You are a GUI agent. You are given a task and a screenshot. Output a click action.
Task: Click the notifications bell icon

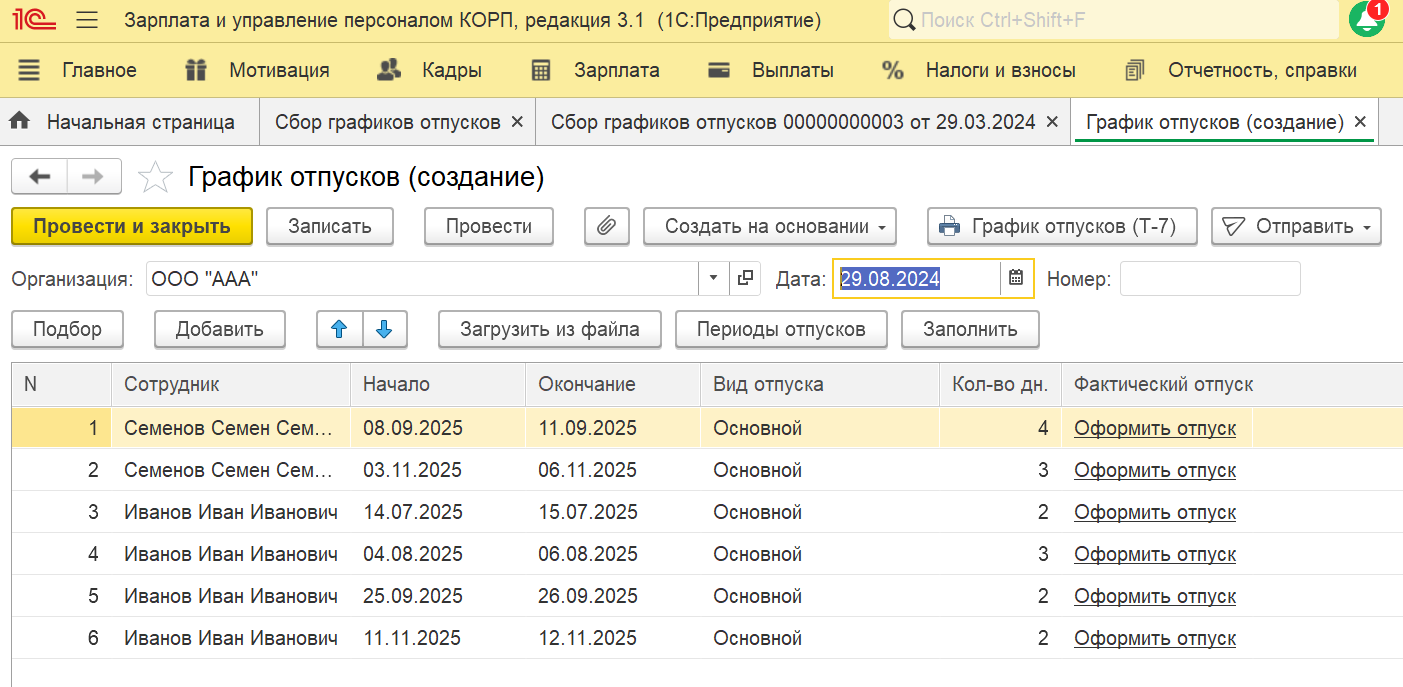point(1366,20)
